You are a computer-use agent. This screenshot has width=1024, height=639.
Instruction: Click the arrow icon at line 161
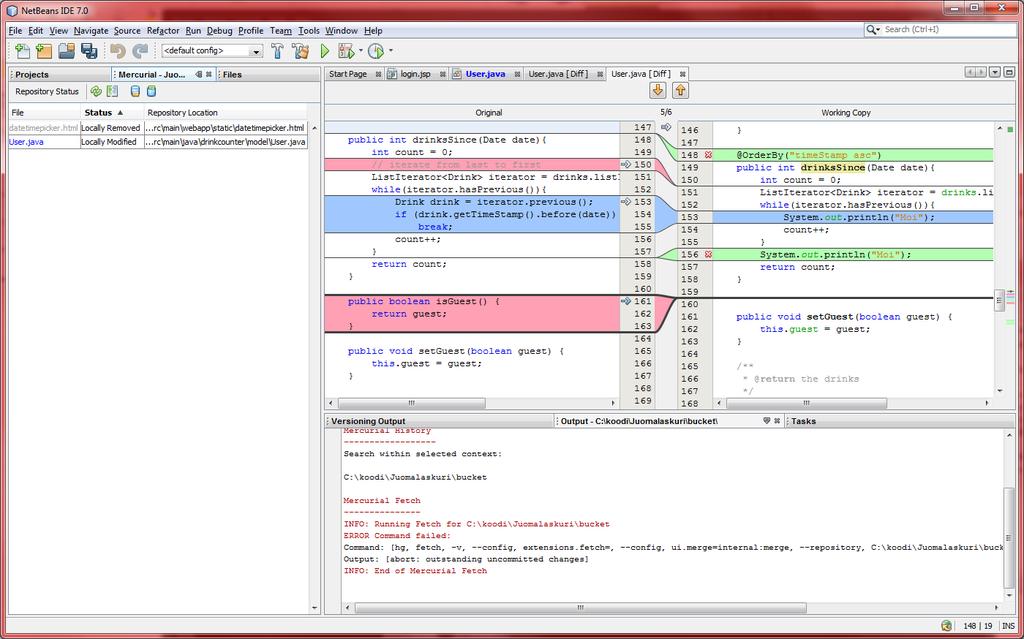click(x=626, y=301)
